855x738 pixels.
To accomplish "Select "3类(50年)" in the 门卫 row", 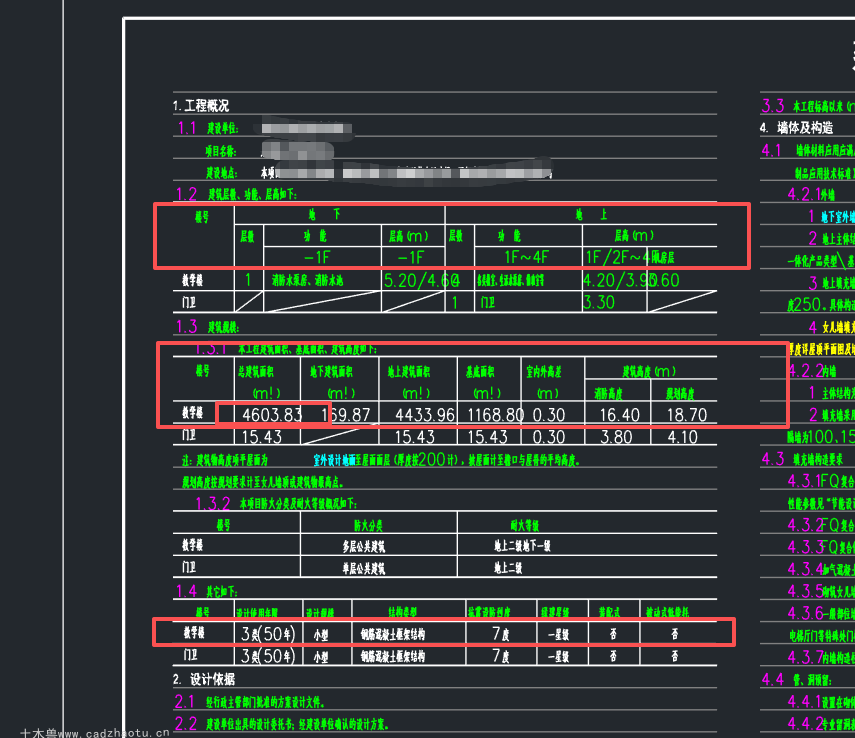I will [268, 656].
